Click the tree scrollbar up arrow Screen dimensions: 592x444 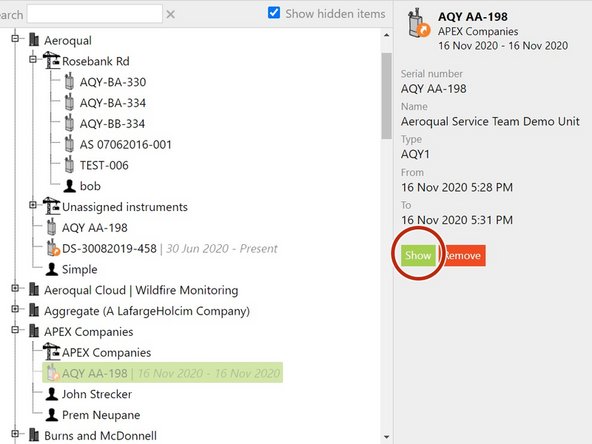click(386, 35)
